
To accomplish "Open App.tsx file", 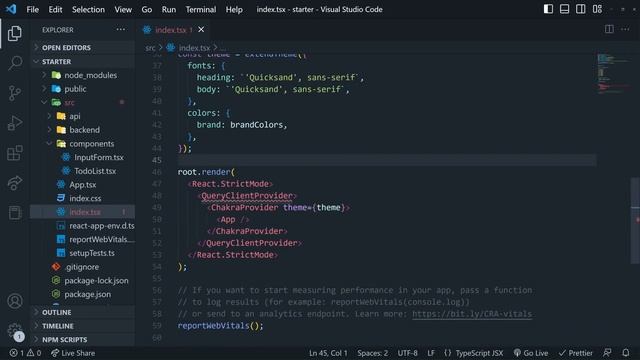I will (83, 184).
